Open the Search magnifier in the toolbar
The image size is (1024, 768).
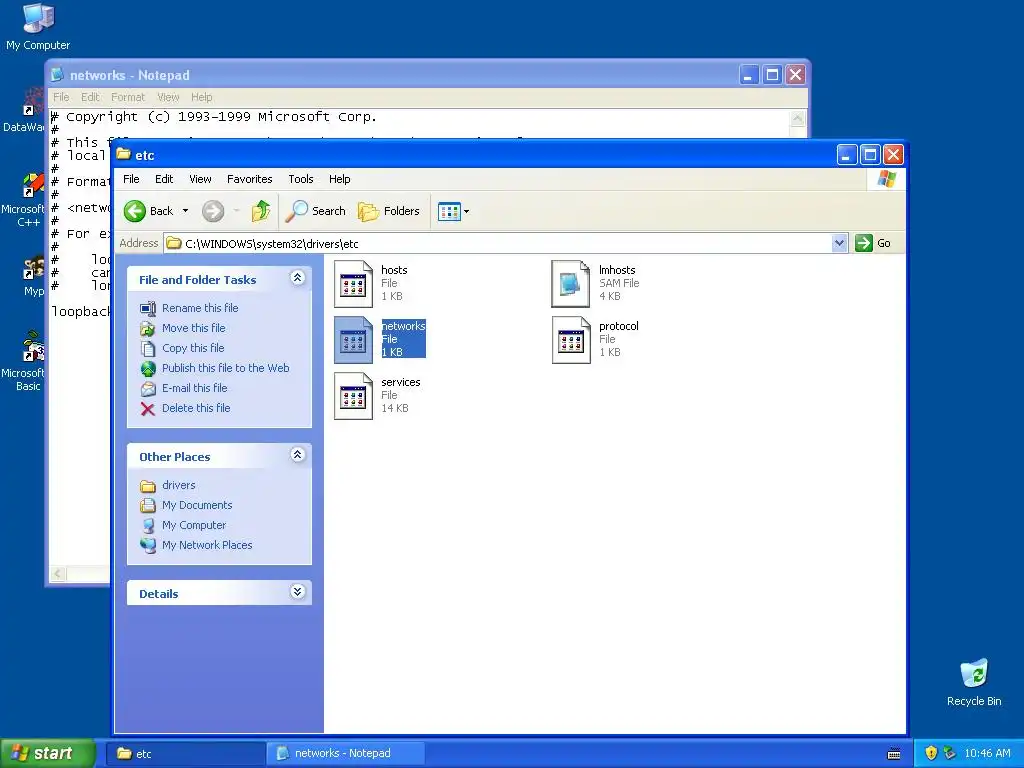(x=296, y=211)
